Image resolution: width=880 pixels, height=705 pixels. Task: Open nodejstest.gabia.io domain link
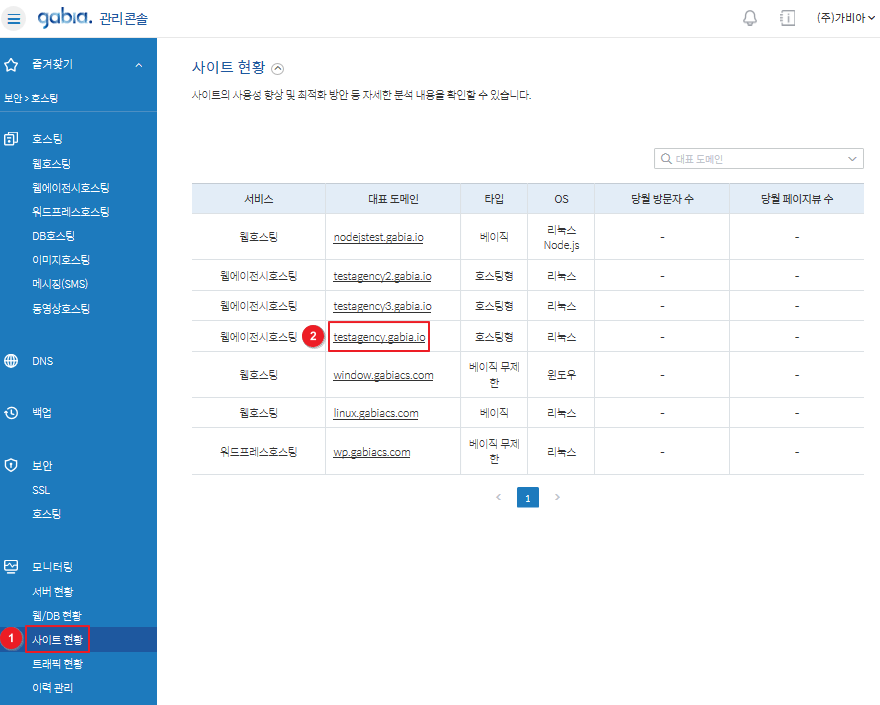coord(378,237)
